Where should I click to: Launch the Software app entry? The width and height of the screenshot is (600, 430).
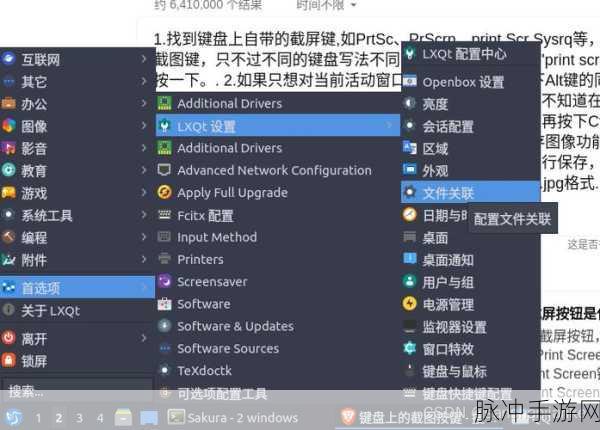point(278,304)
